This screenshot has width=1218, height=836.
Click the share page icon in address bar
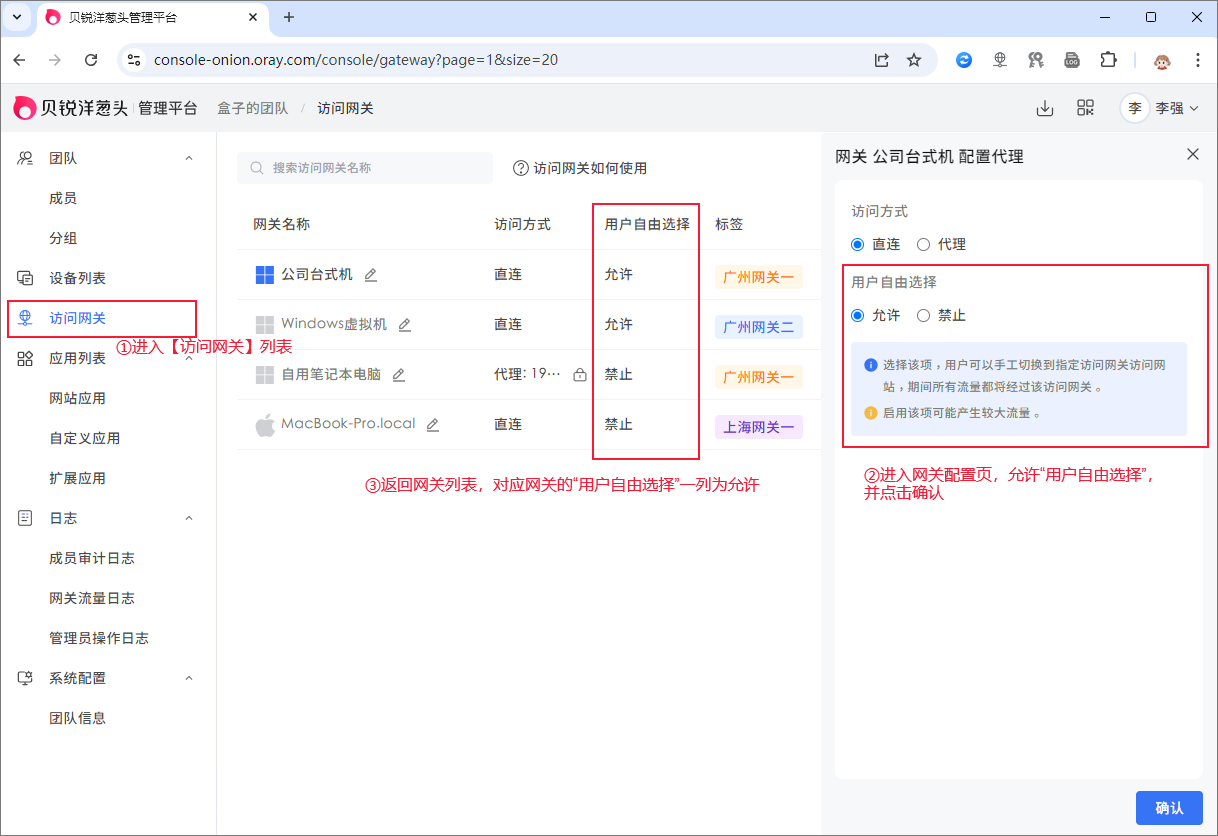[x=881, y=60]
